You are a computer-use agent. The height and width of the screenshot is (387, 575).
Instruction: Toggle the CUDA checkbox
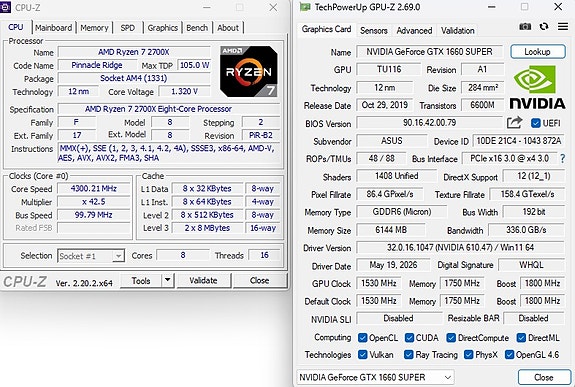click(x=409, y=337)
